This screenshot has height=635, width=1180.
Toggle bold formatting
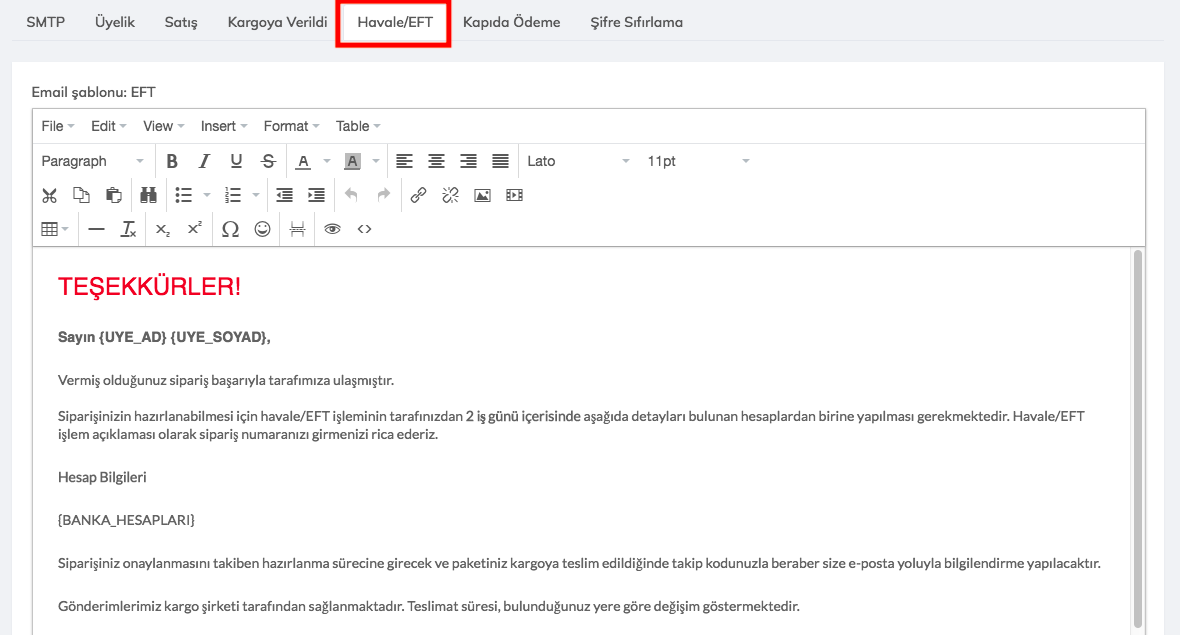point(171,160)
